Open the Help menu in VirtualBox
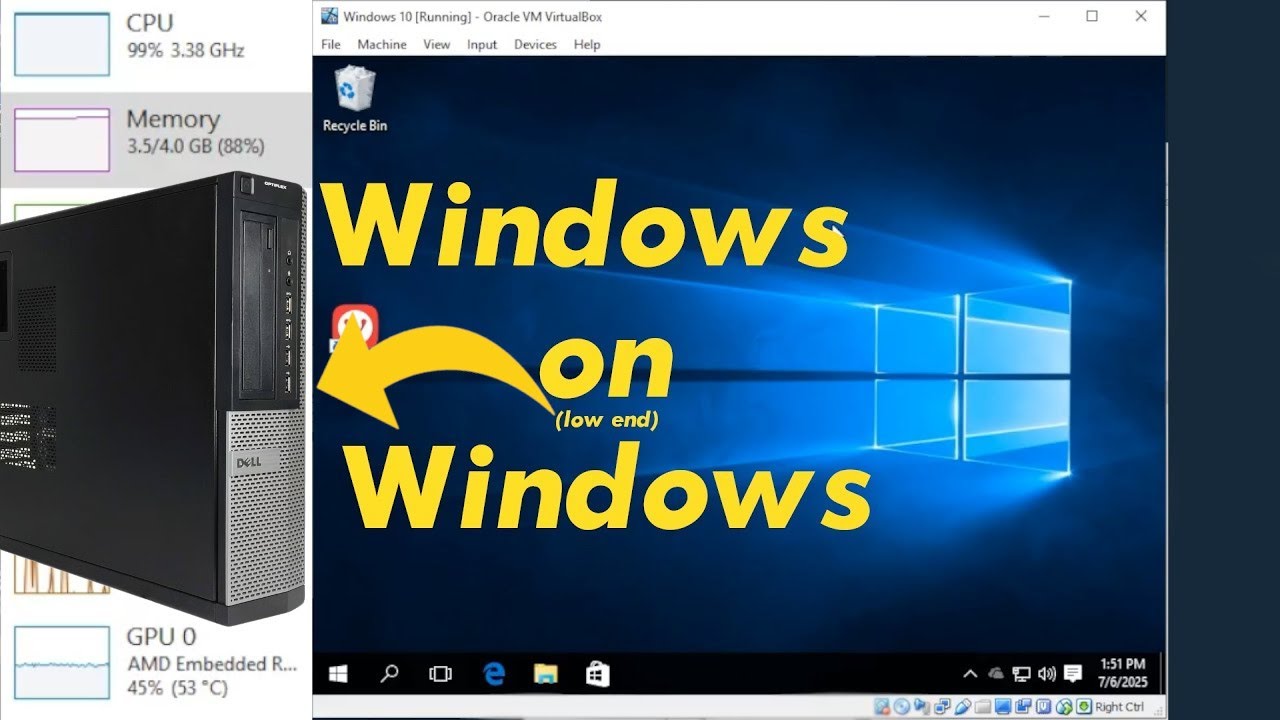This screenshot has height=720, width=1280. [x=587, y=44]
